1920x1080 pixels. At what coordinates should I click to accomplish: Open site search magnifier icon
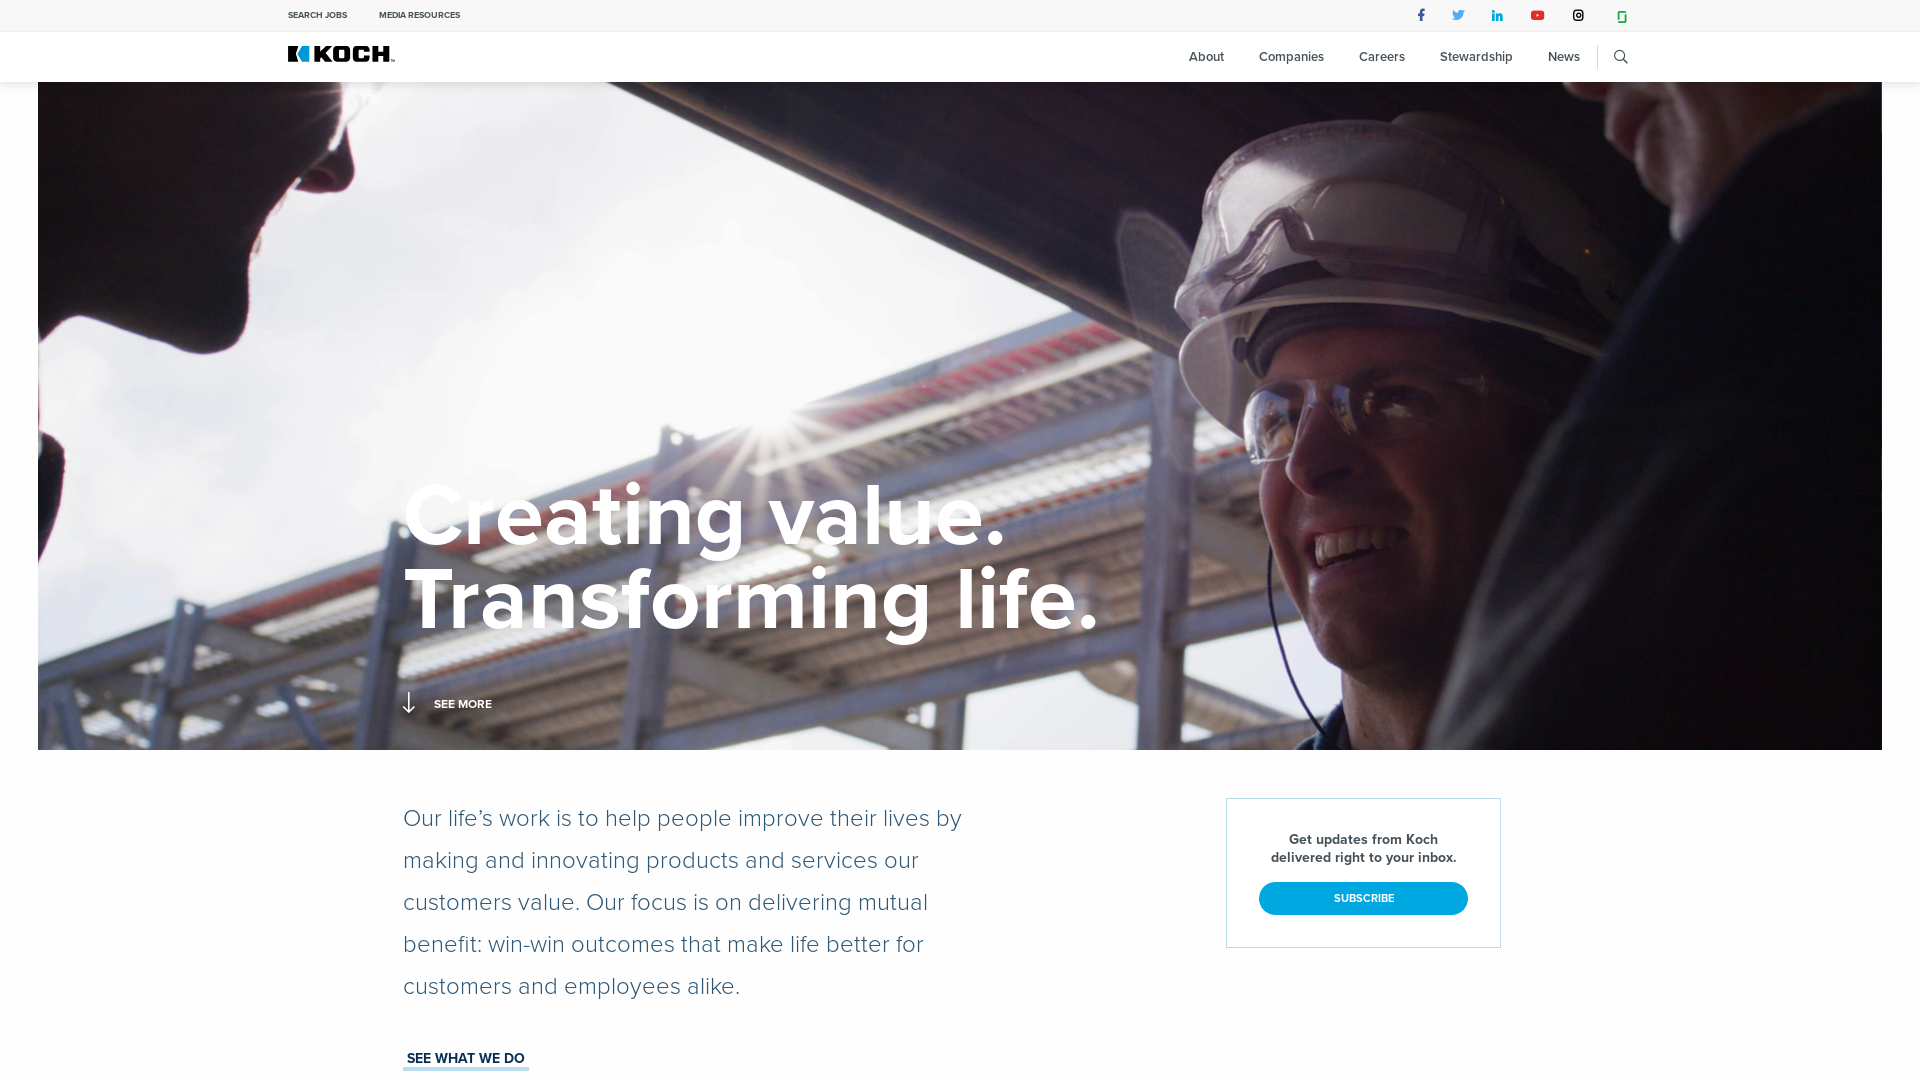point(1621,57)
